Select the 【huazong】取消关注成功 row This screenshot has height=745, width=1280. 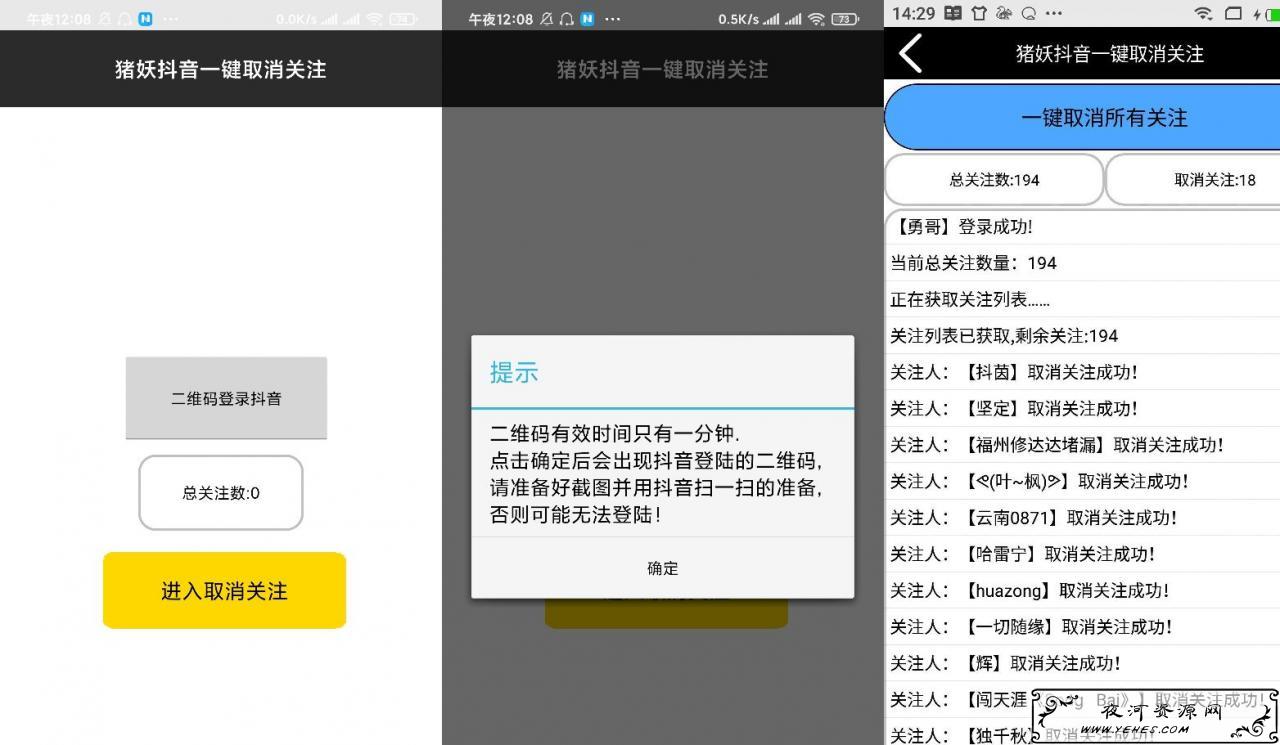pyautogui.click(x=1083, y=590)
